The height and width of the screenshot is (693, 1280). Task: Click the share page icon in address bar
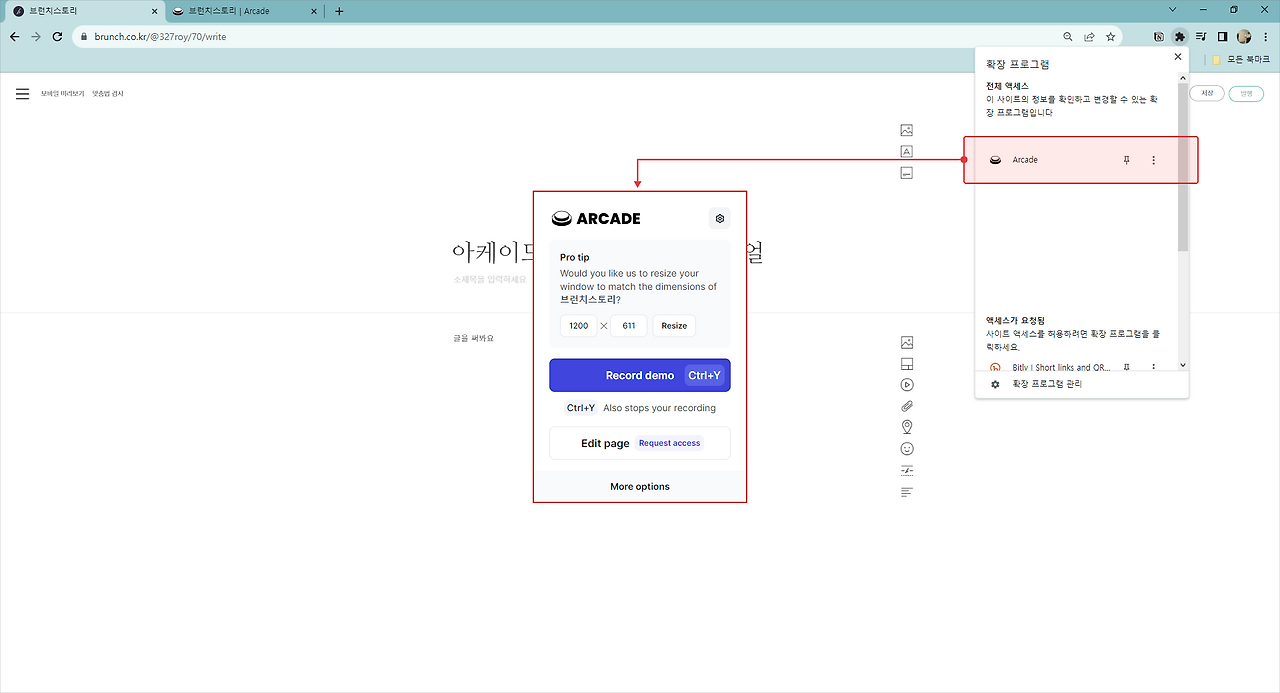[1089, 37]
